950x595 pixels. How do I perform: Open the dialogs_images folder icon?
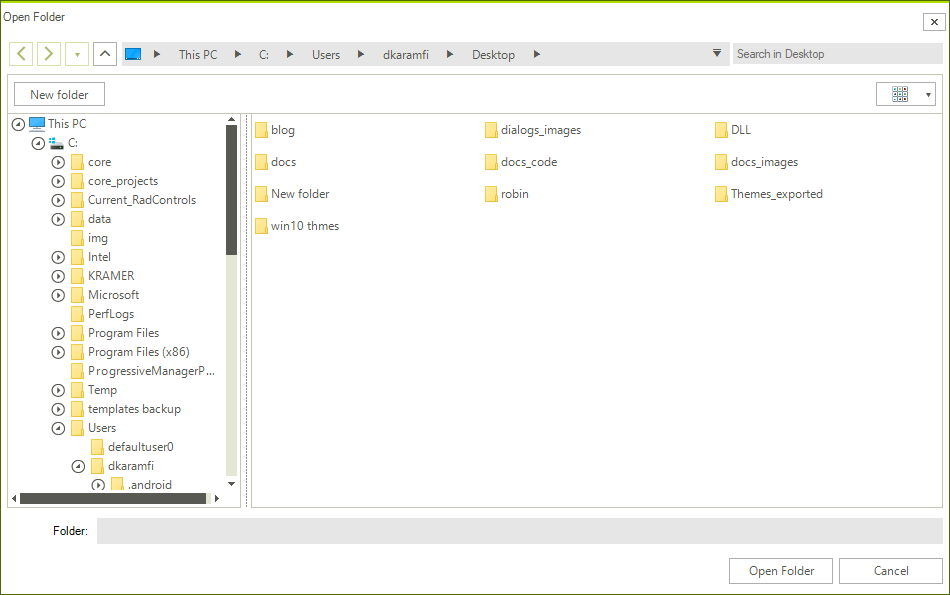(491, 129)
